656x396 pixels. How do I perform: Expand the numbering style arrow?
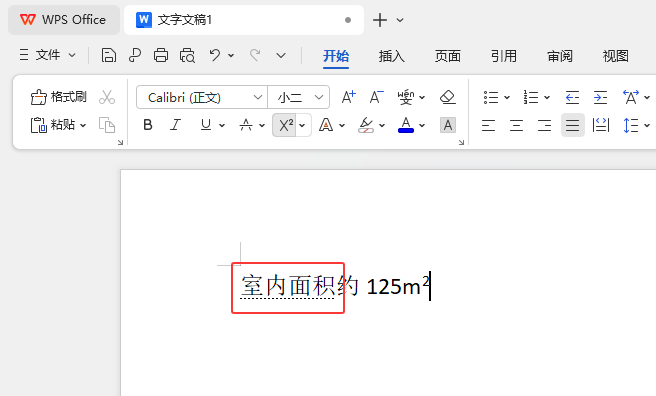(x=547, y=97)
